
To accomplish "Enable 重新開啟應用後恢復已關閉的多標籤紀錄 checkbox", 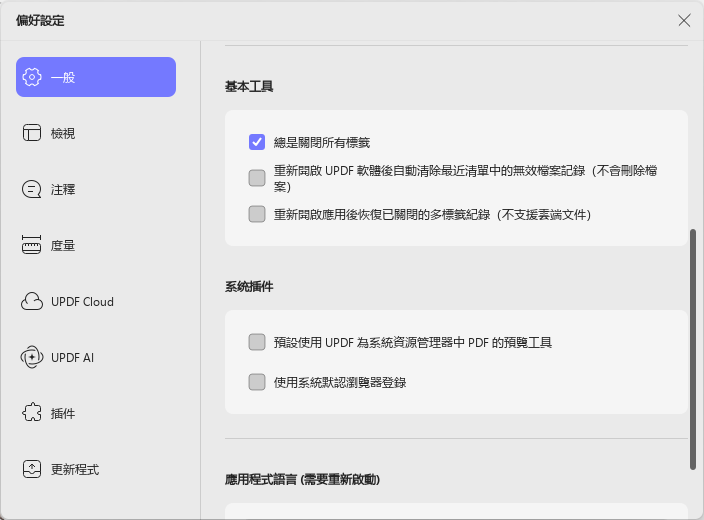I will (257, 214).
